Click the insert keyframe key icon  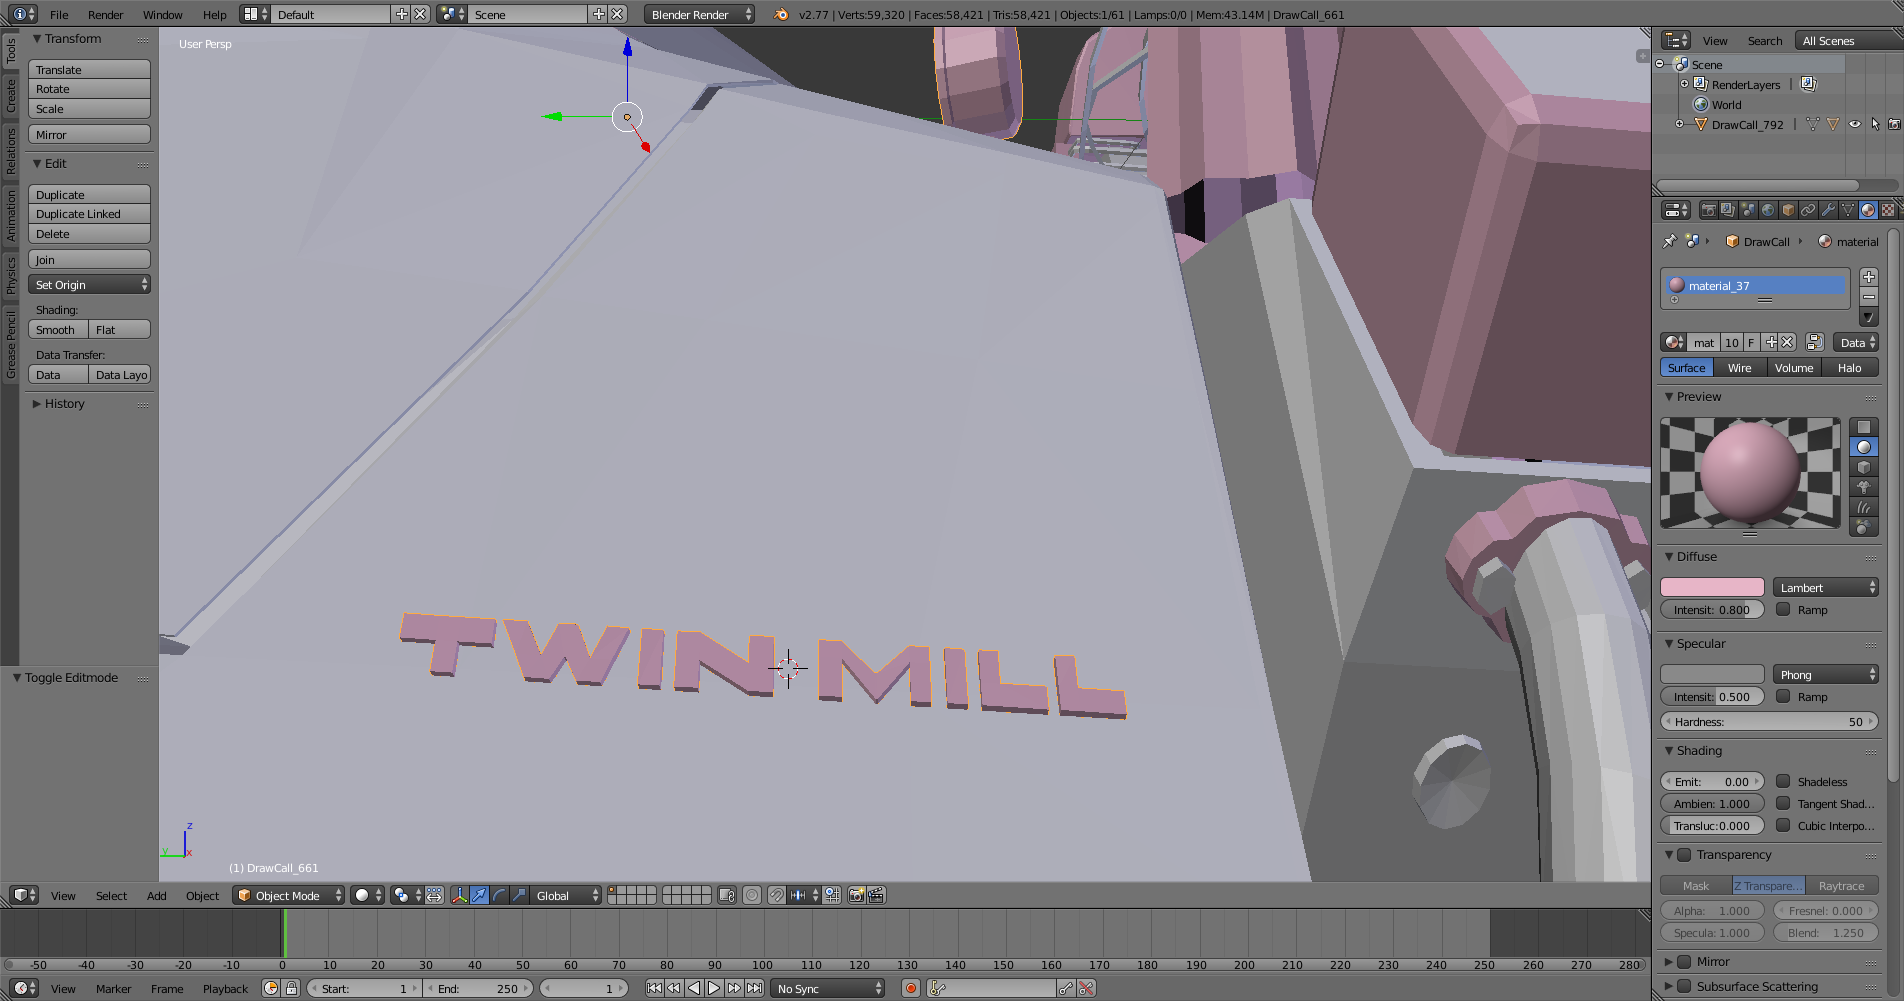(x=1066, y=988)
